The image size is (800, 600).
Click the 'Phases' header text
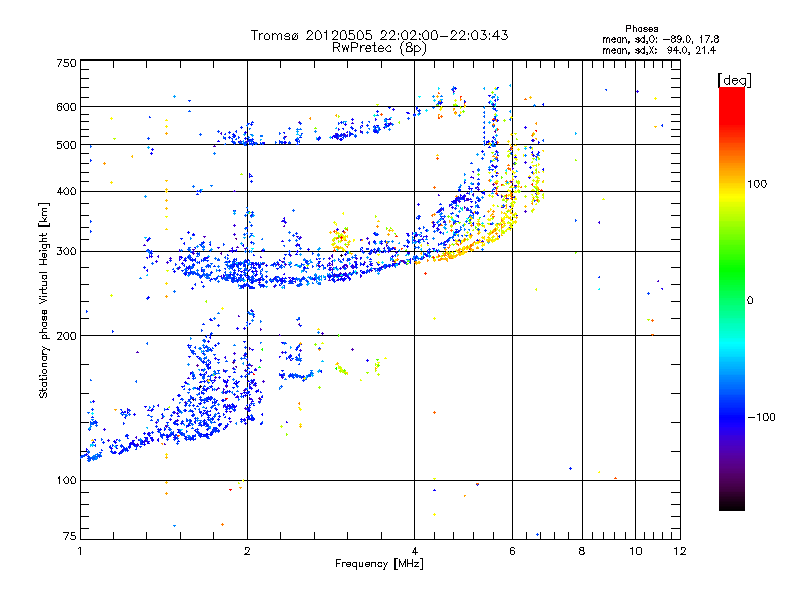(x=641, y=29)
